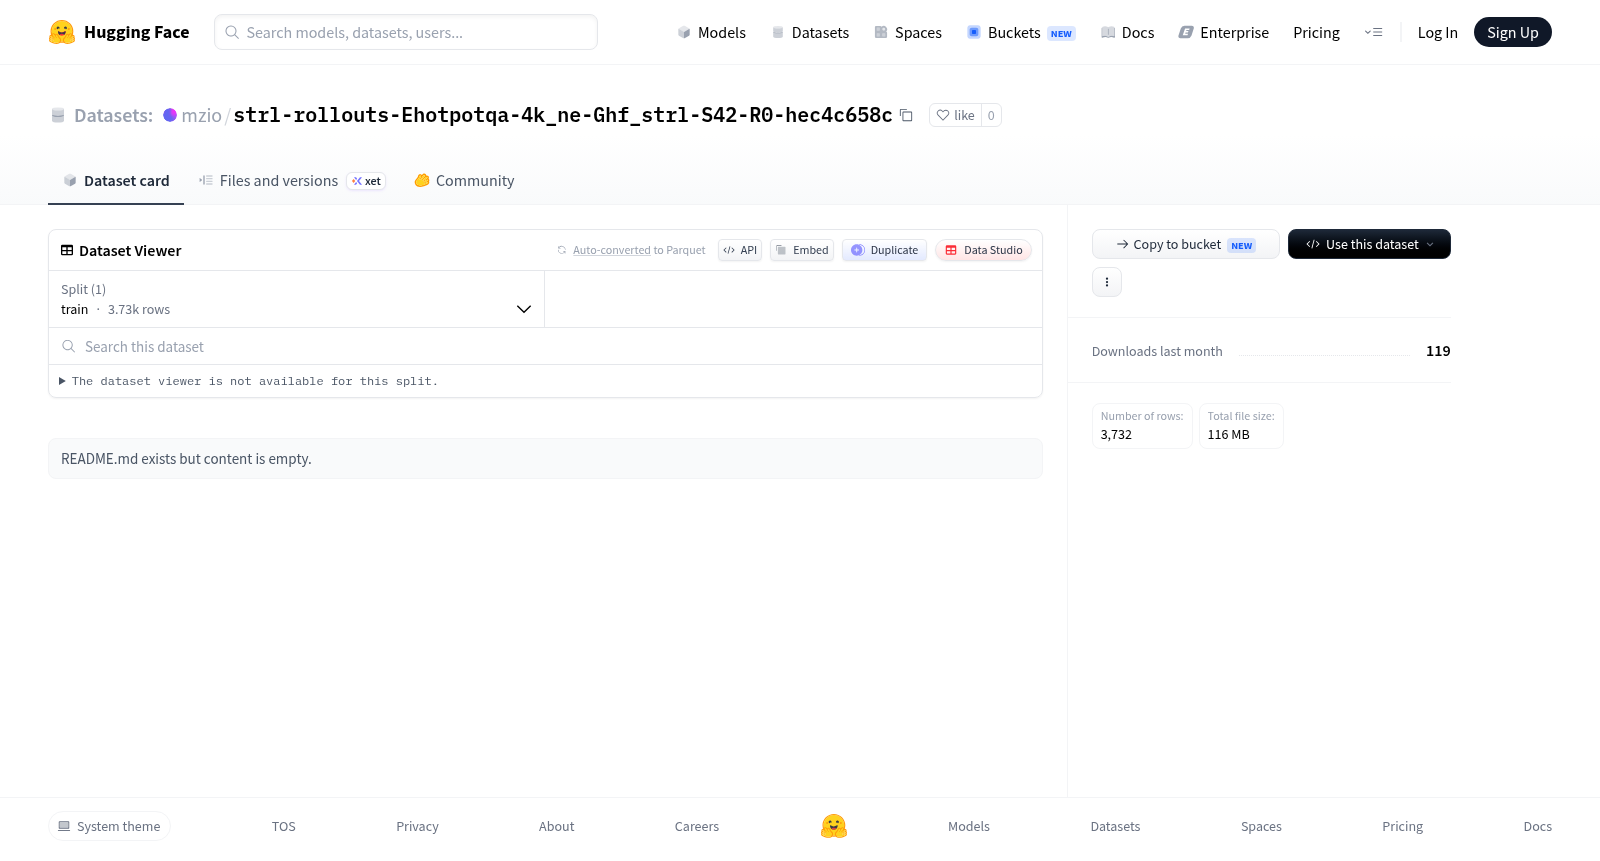Screen dimensions: 1600x861
Task: Click the Hugging Face logo icon
Action: point(62,32)
